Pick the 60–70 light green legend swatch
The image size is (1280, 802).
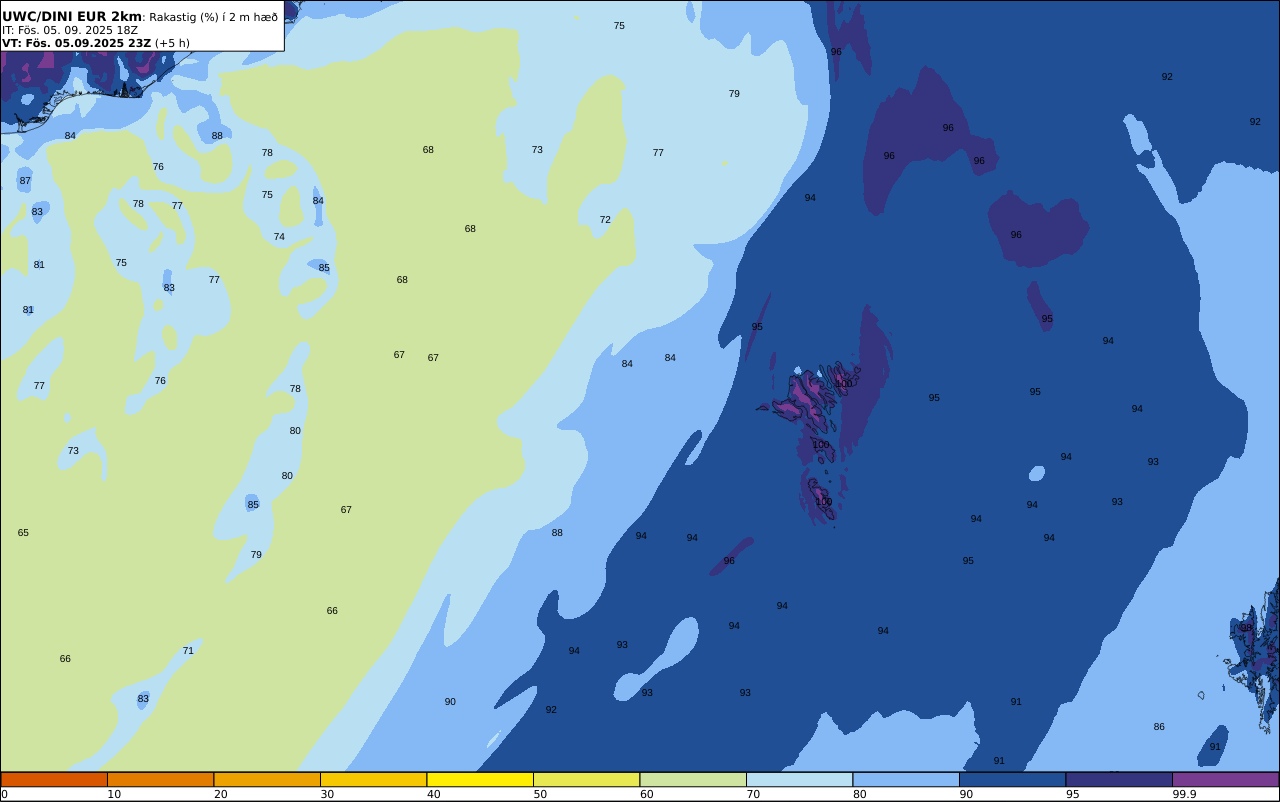tap(693, 779)
